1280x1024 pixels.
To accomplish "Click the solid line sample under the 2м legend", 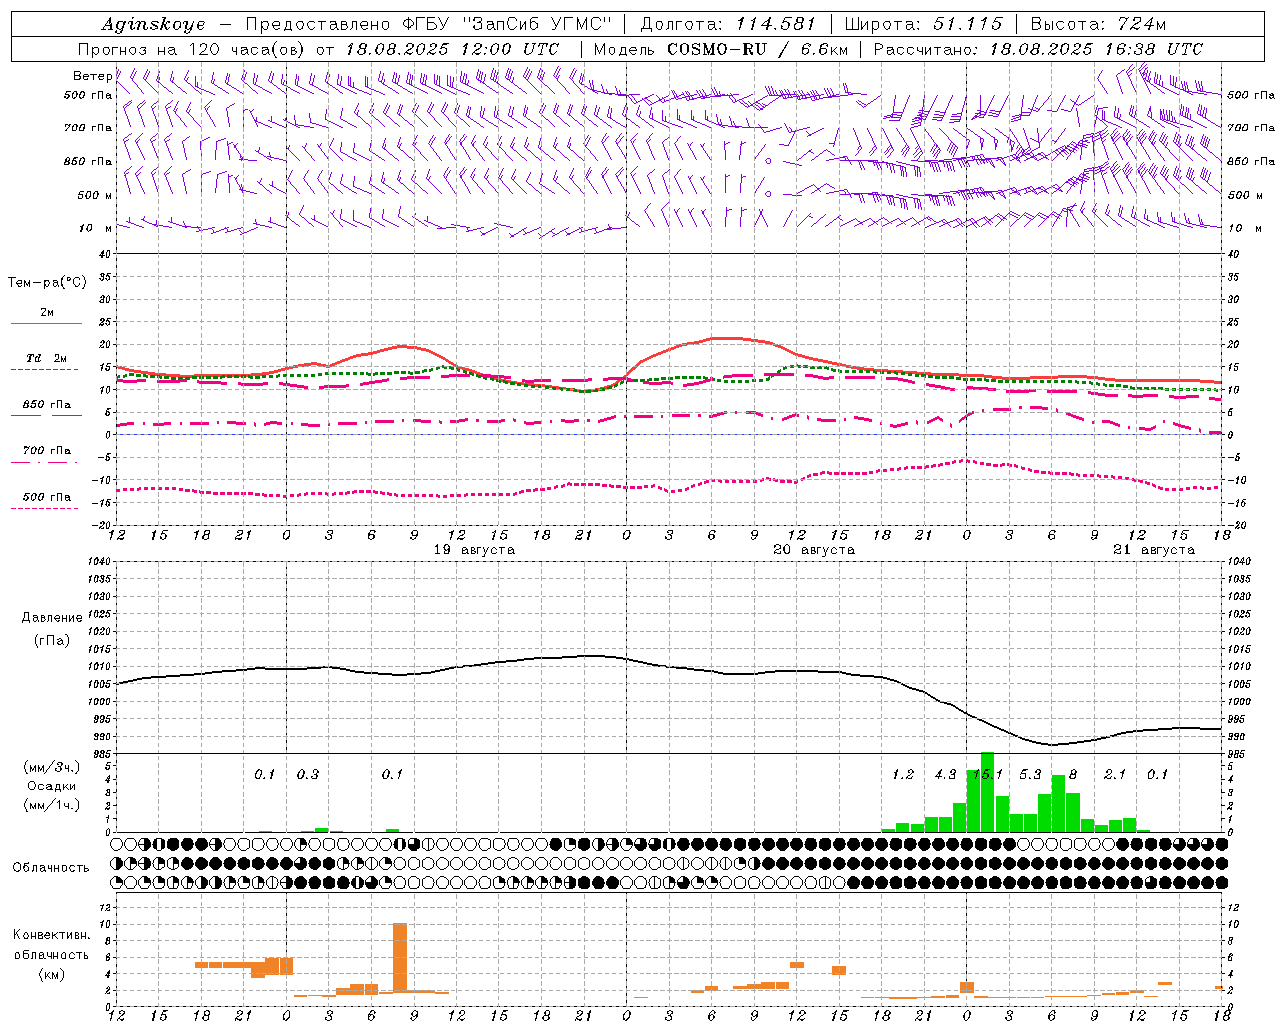I will click(x=47, y=323).
